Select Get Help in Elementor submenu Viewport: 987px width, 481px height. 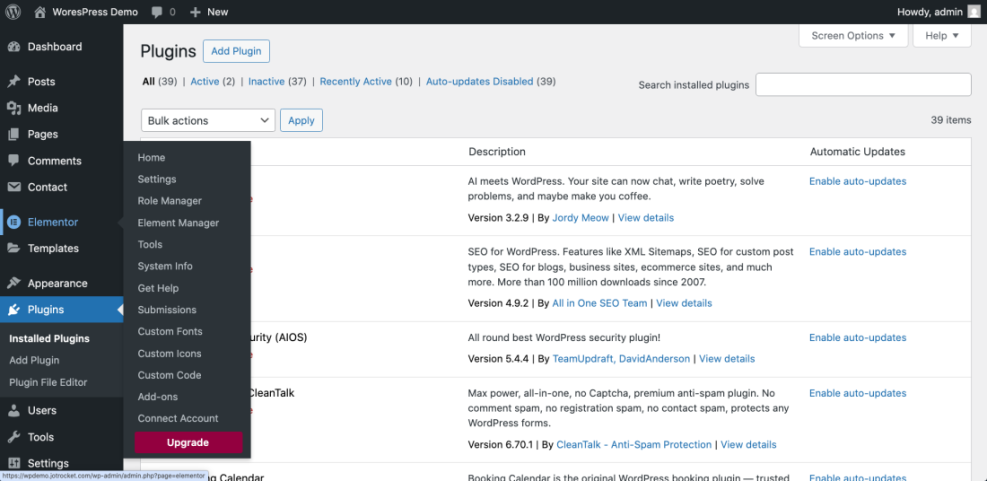coord(158,288)
